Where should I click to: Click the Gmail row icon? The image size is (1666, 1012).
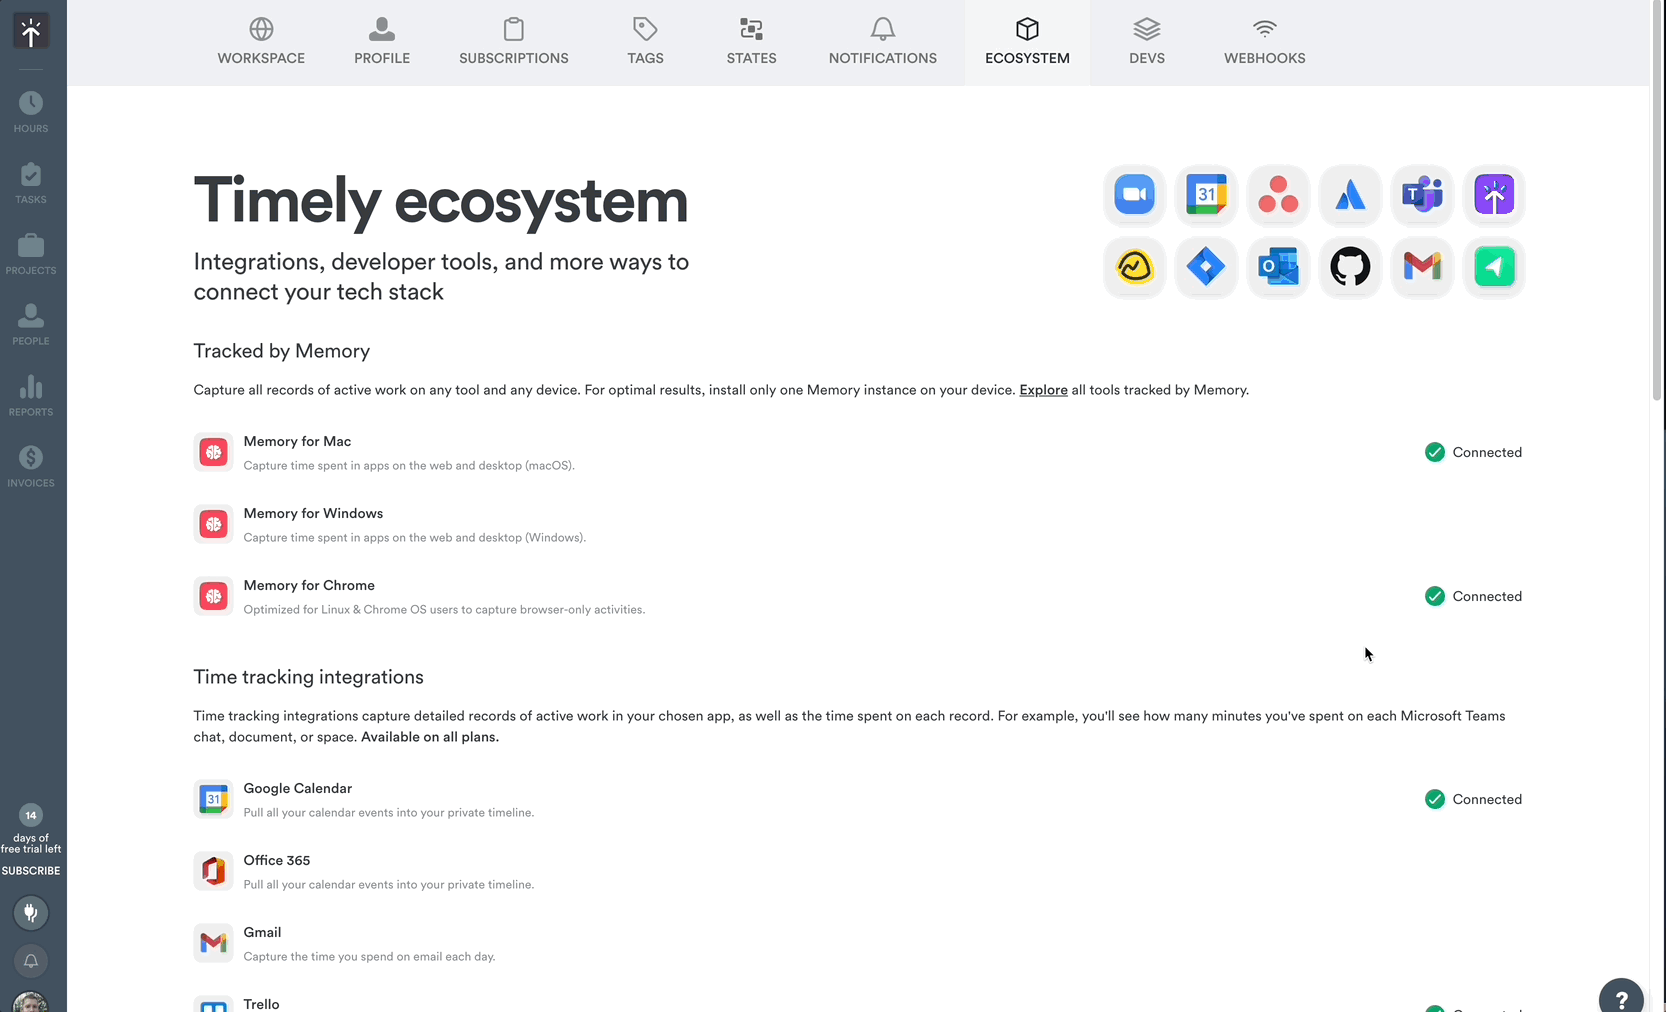click(x=213, y=943)
